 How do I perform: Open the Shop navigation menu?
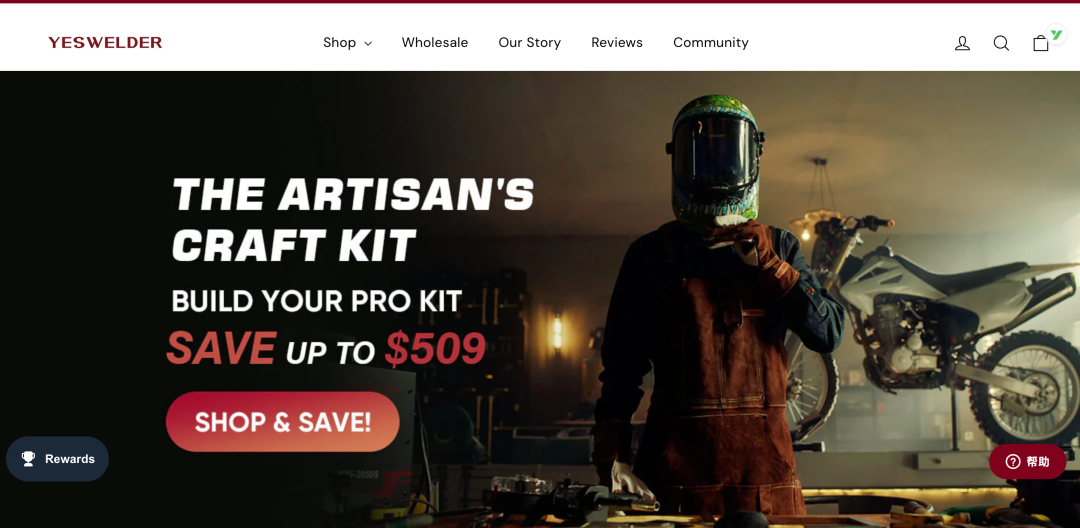click(347, 43)
